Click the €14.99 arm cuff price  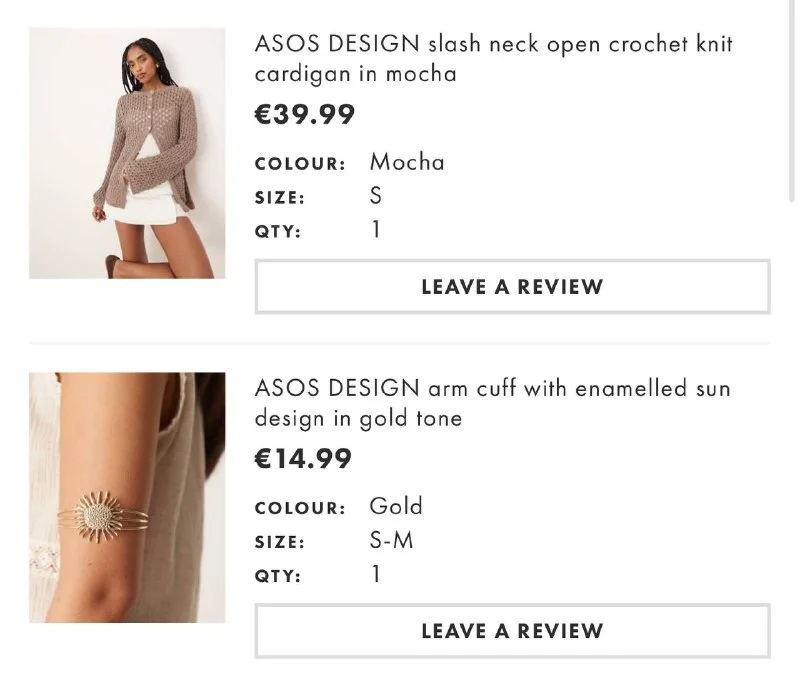pyautogui.click(x=303, y=459)
